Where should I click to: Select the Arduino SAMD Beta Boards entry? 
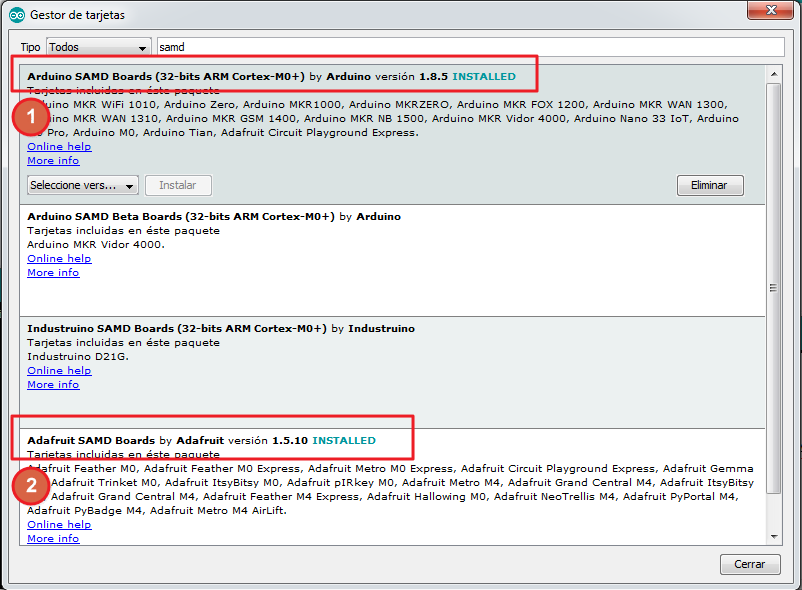(392, 261)
